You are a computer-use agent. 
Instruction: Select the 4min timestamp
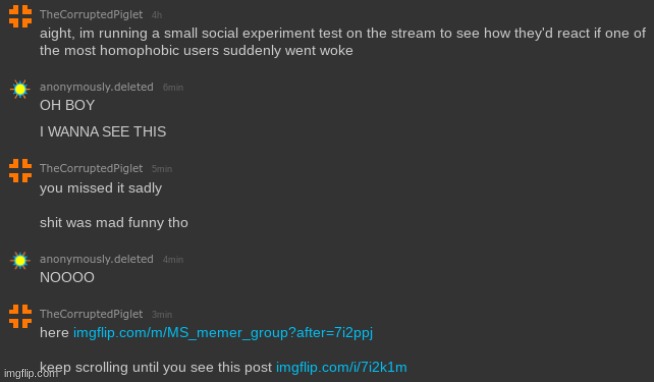(x=173, y=259)
